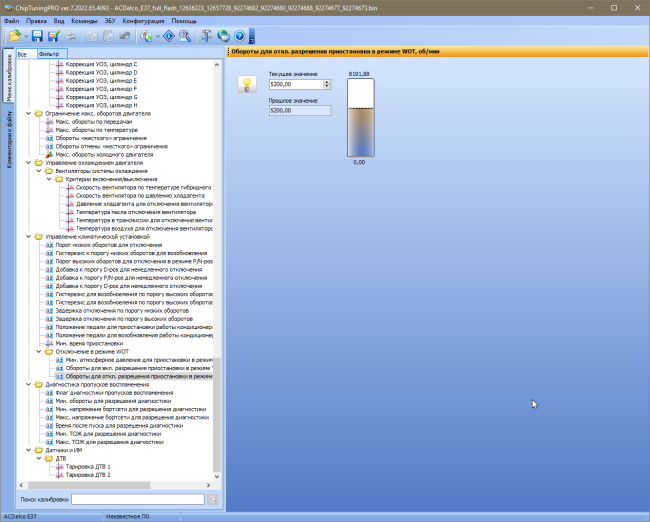Open the Команды menu
Viewport: 650px width, 522px height.
pyautogui.click(x=84, y=21)
